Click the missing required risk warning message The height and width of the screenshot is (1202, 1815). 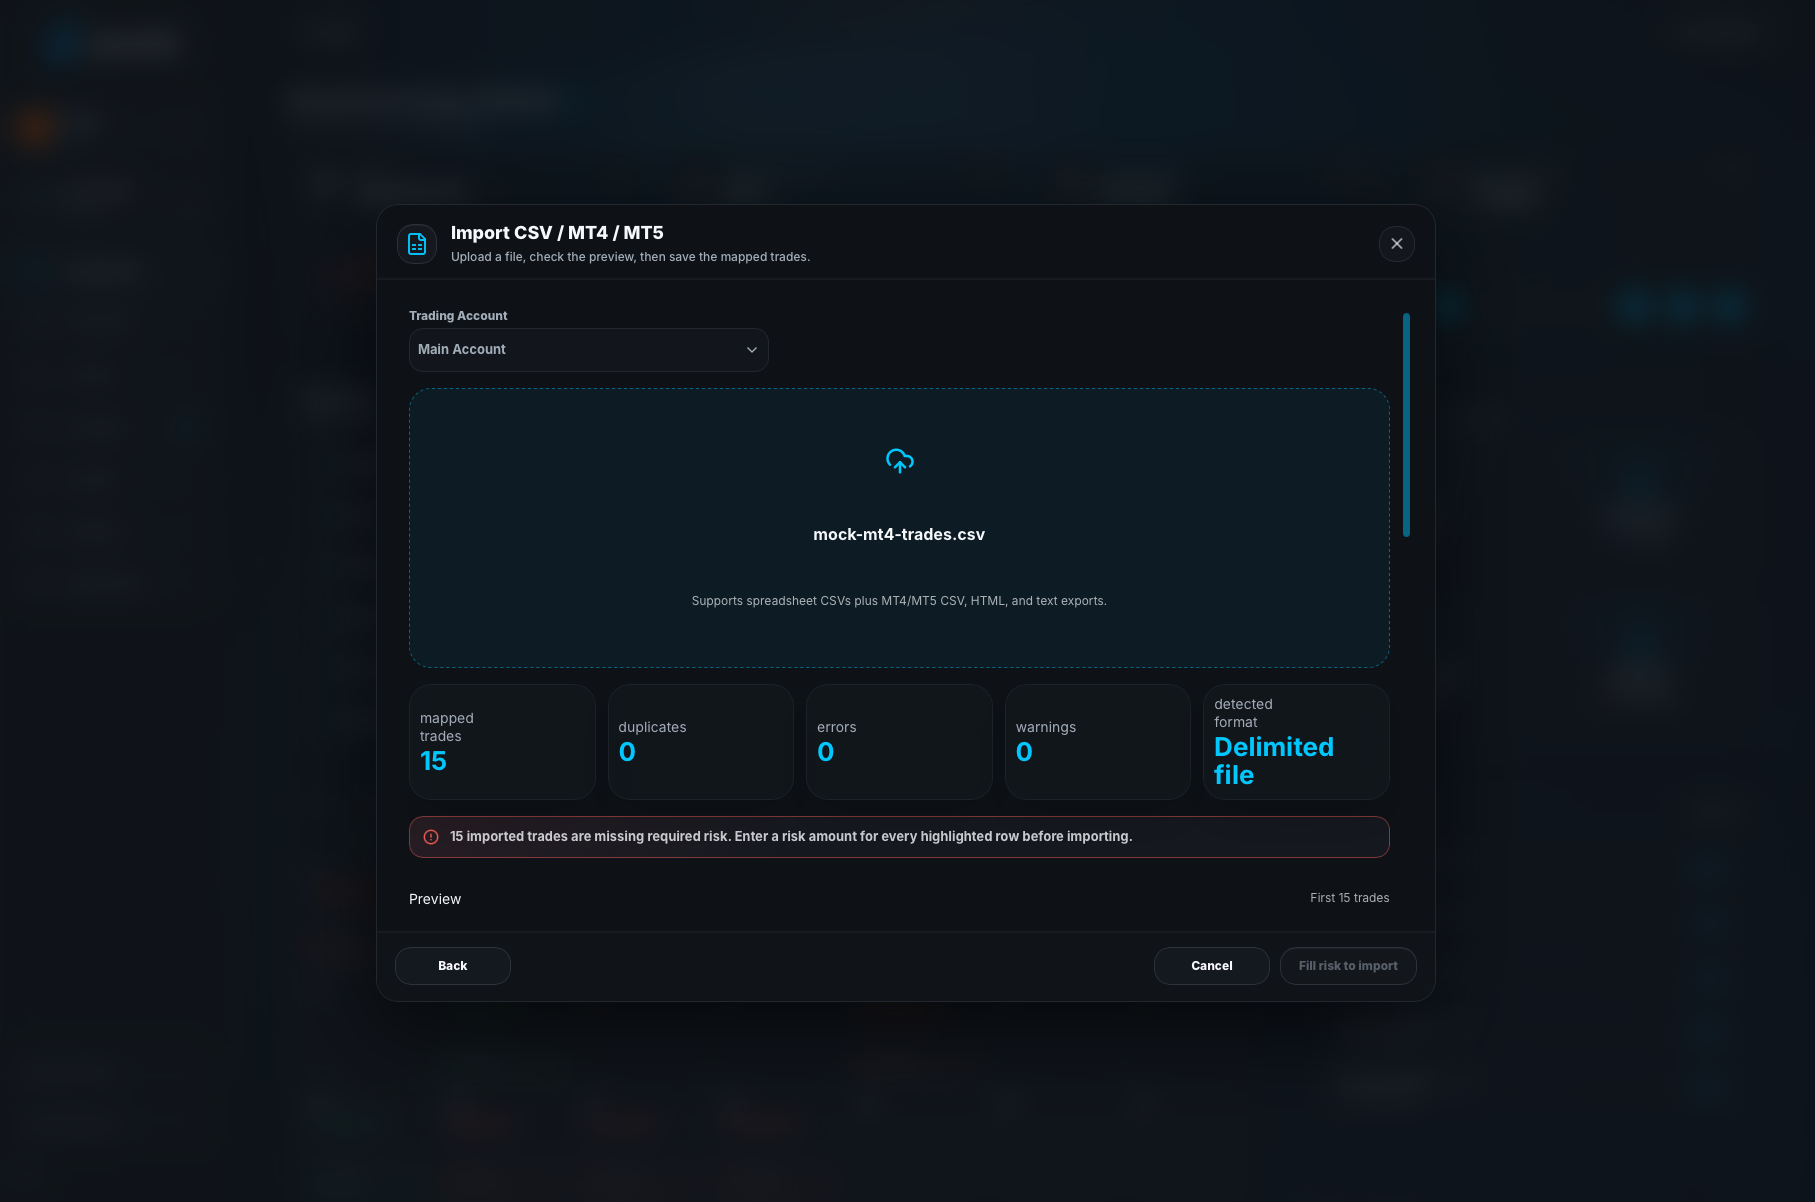(791, 837)
